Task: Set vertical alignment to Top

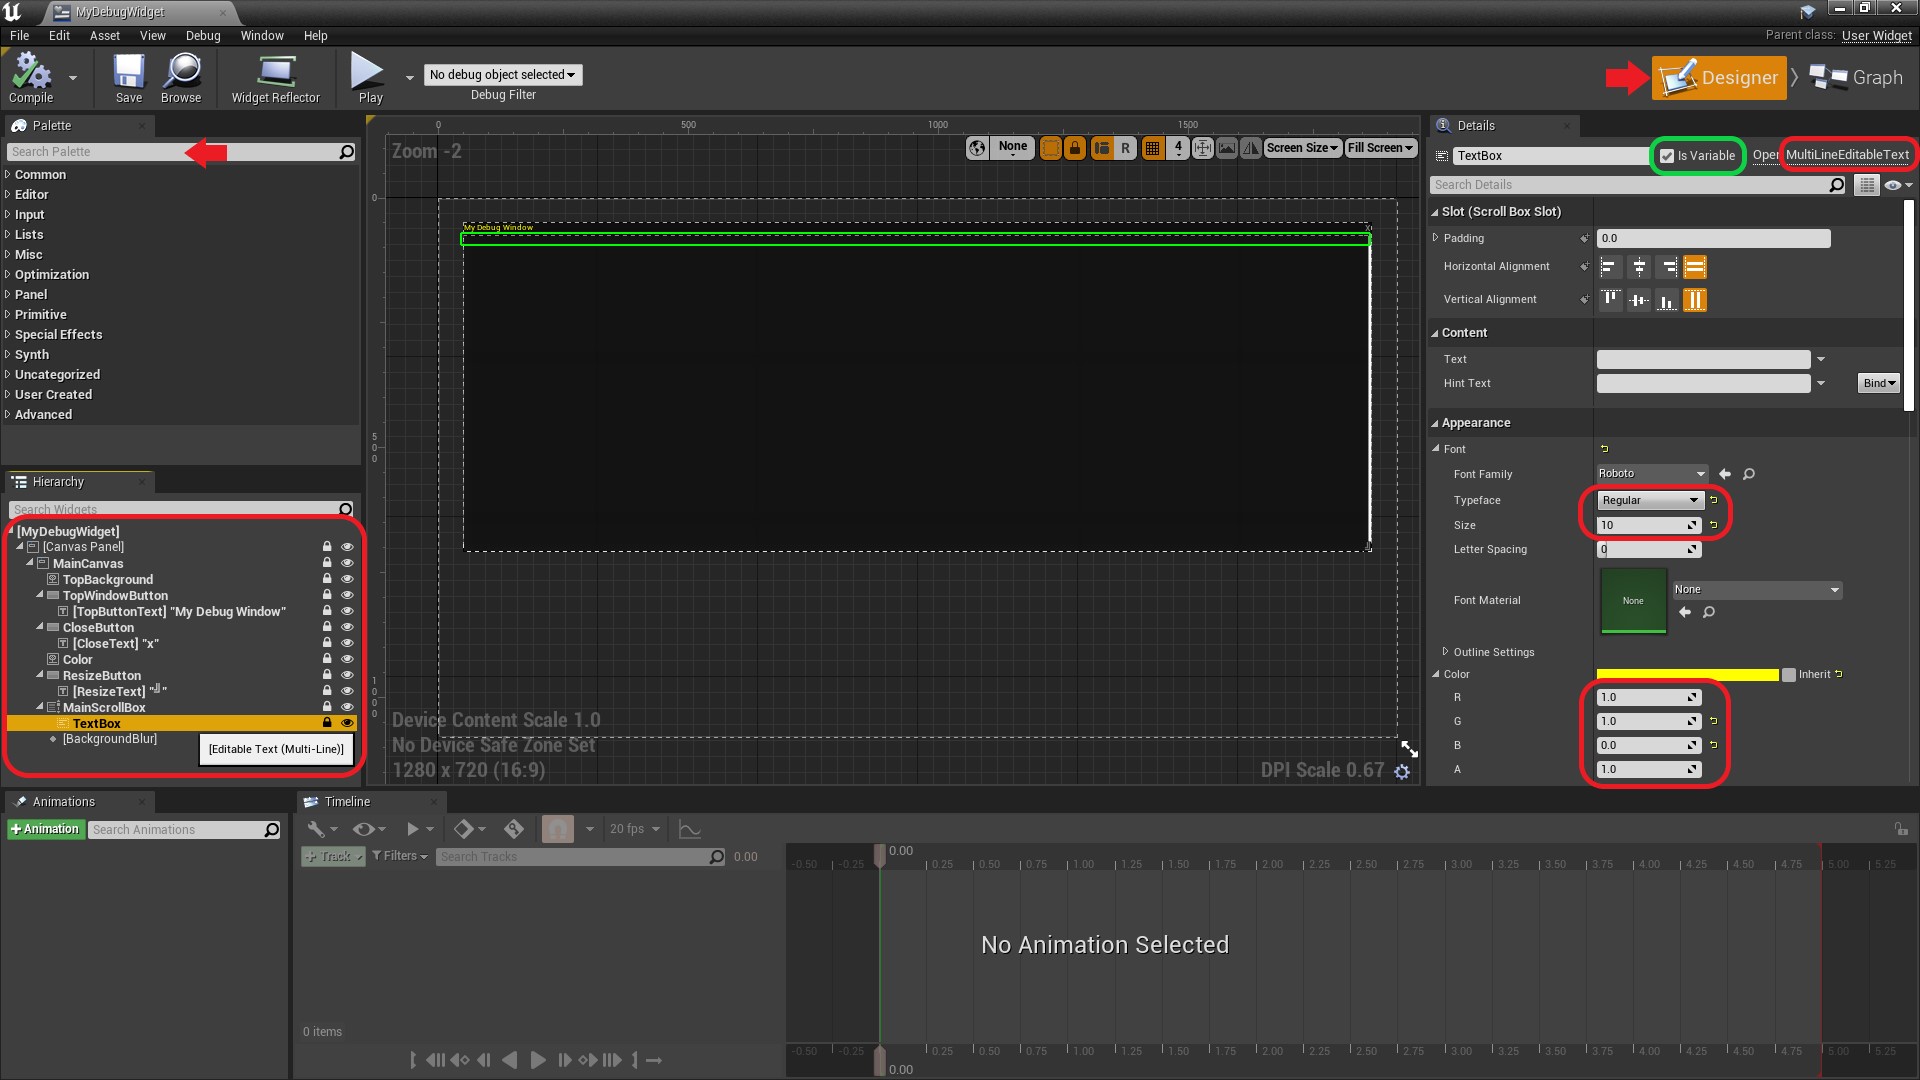Action: pyautogui.click(x=1610, y=300)
